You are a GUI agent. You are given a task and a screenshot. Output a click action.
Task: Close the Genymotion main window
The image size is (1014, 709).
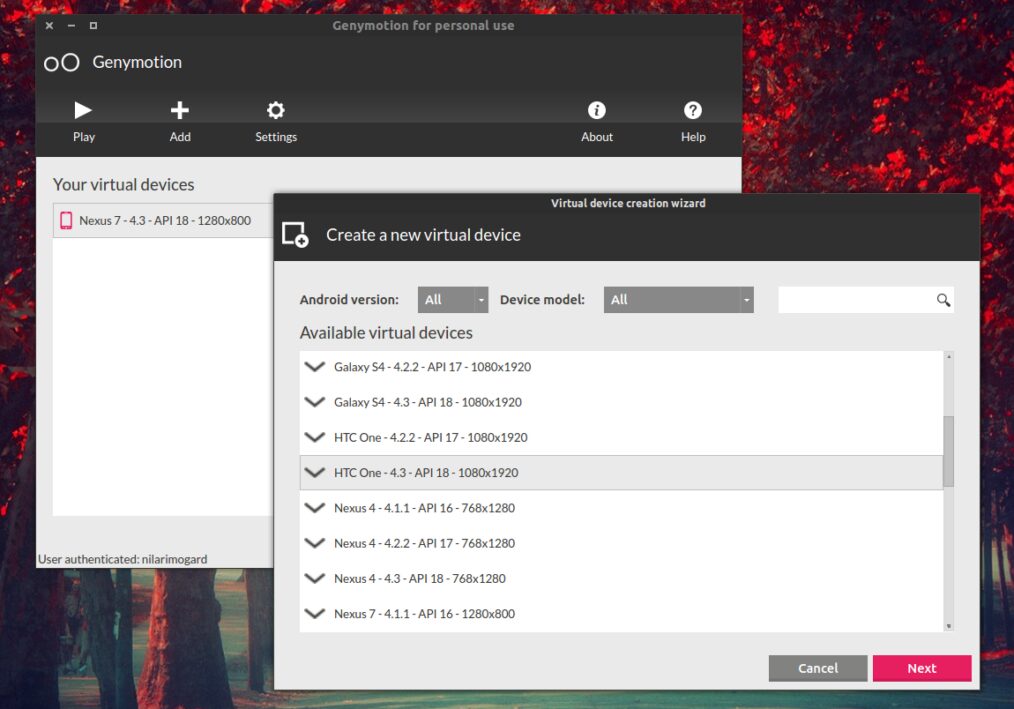point(50,25)
